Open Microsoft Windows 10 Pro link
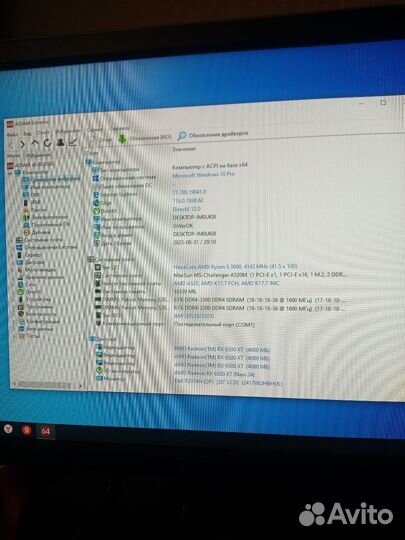The width and height of the screenshot is (405, 540). 204,175
